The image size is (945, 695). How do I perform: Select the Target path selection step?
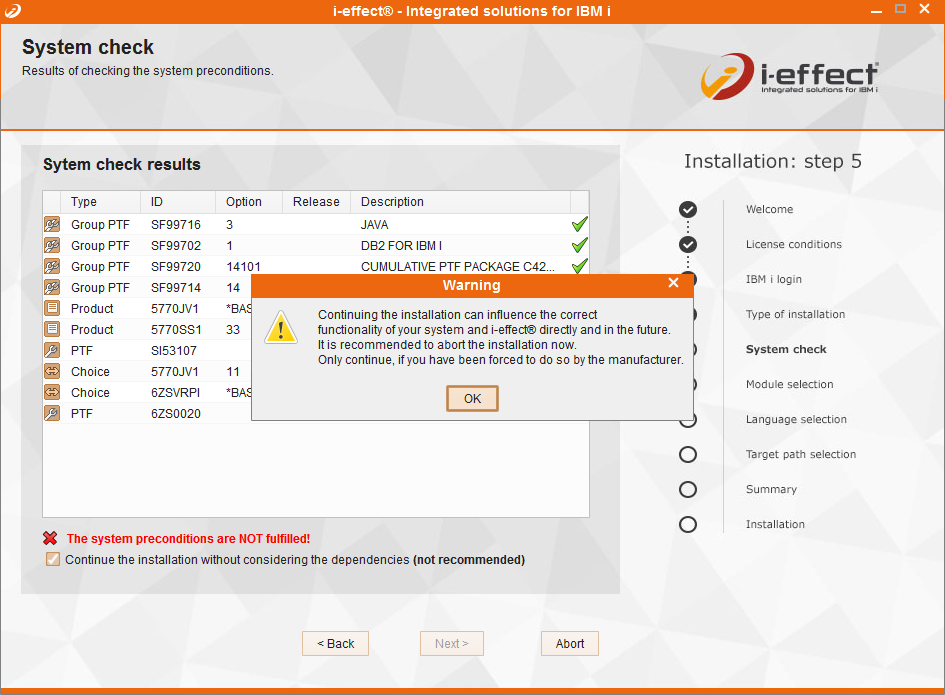click(x=800, y=455)
